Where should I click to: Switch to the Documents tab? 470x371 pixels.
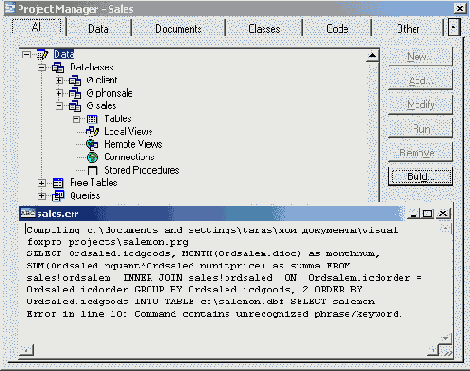[x=178, y=29]
